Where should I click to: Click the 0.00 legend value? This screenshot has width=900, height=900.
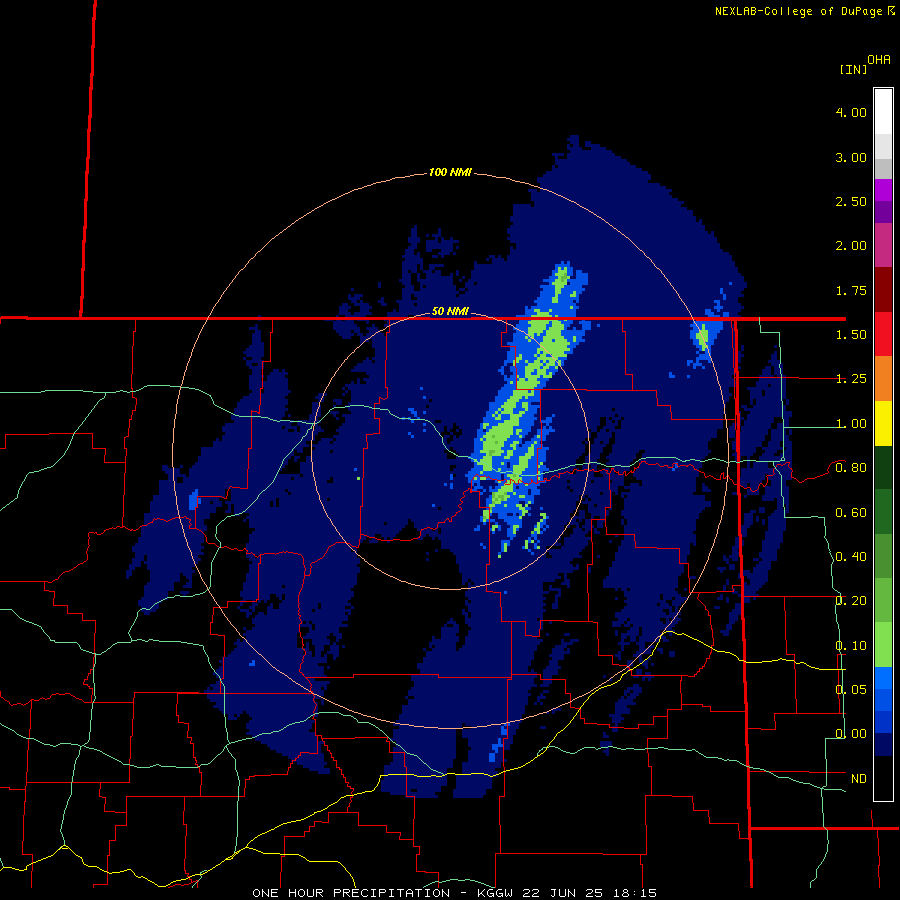(x=851, y=734)
